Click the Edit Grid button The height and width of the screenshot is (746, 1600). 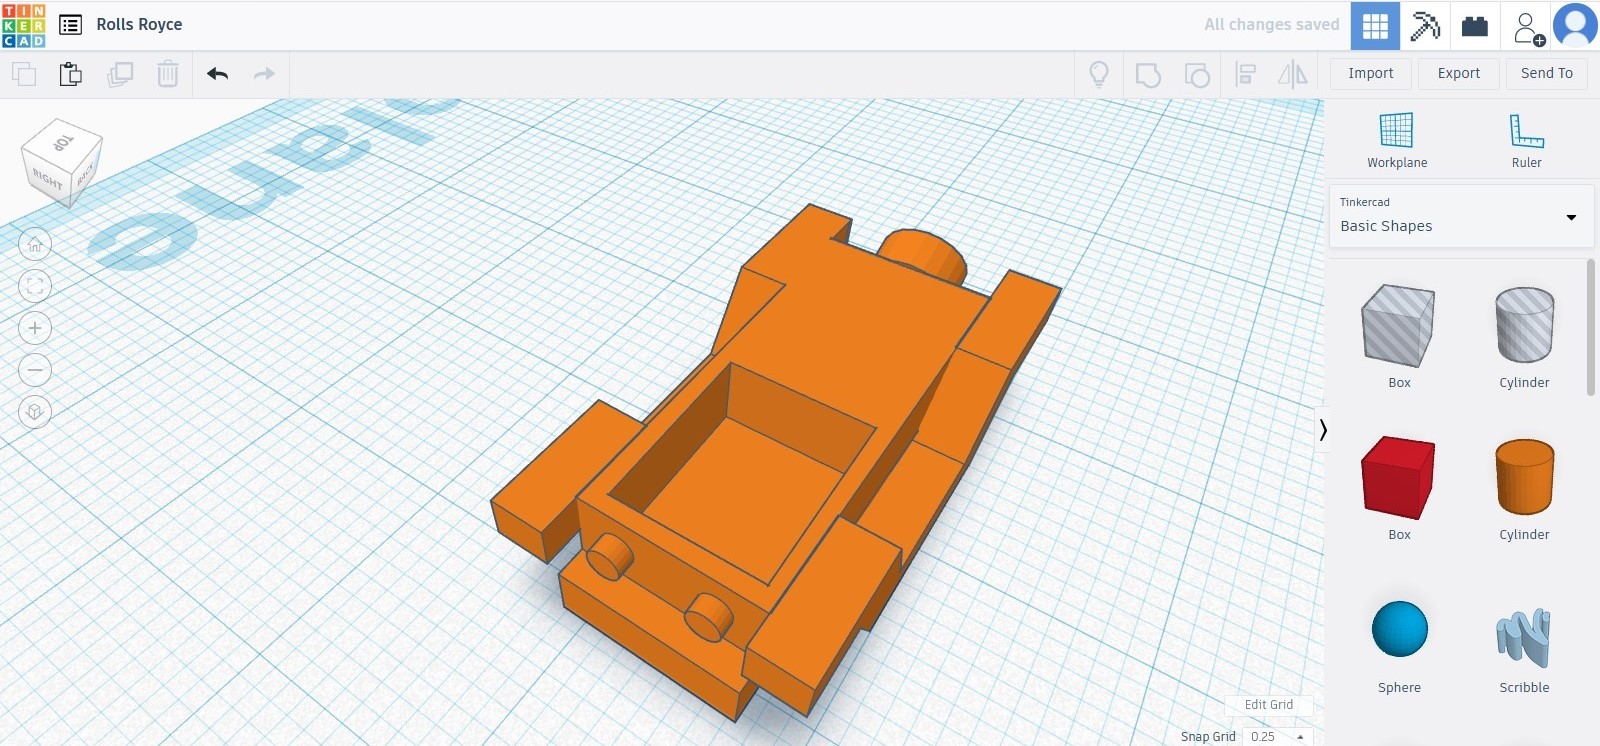1269,705
